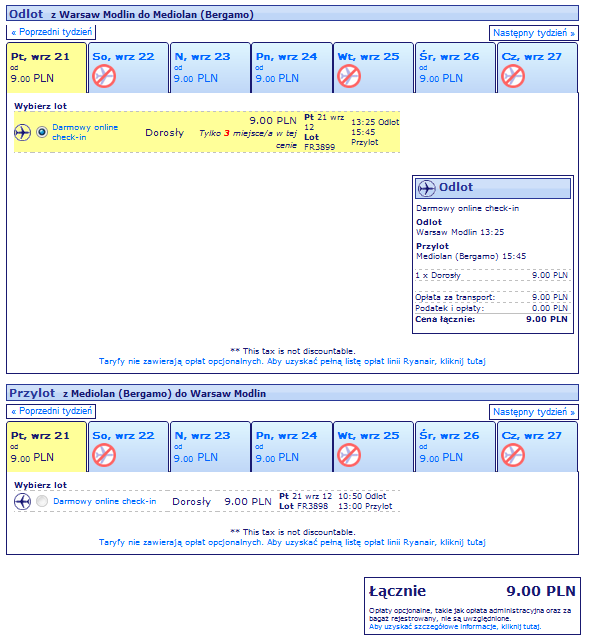The height and width of the screenshot is (642, 591).
Task: Open Odlot tab Śr, wrz 26
Action: [x=455, y=68]
